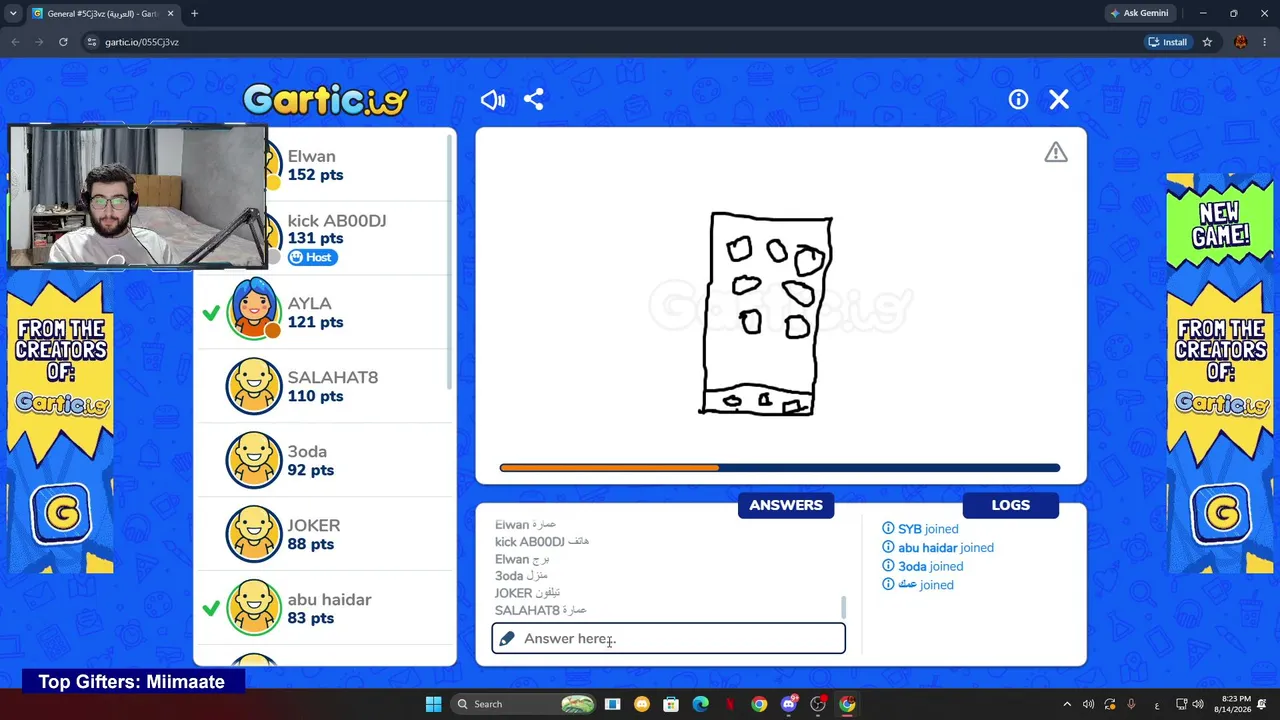Click the answers chat scrollbar
Screen dimensions: 1280x720
click(843, 607)
